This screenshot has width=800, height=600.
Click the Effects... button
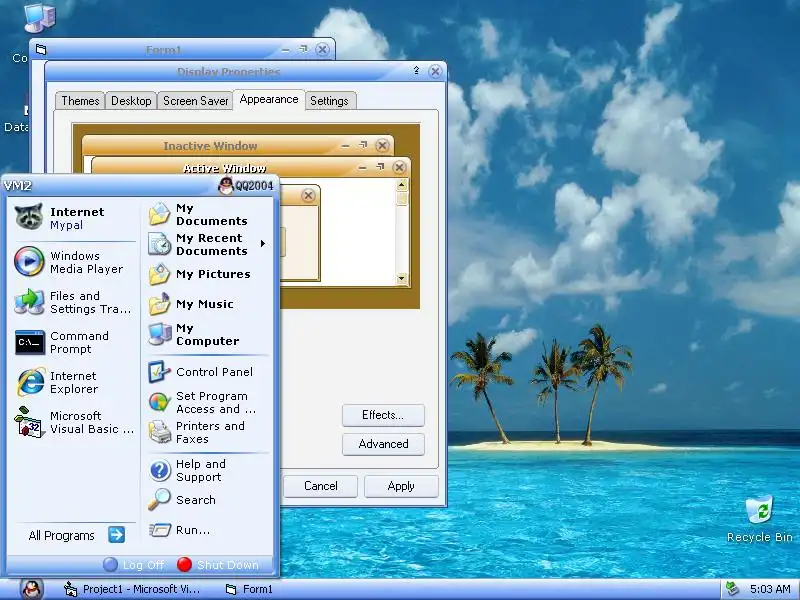(x=383, y=415)
